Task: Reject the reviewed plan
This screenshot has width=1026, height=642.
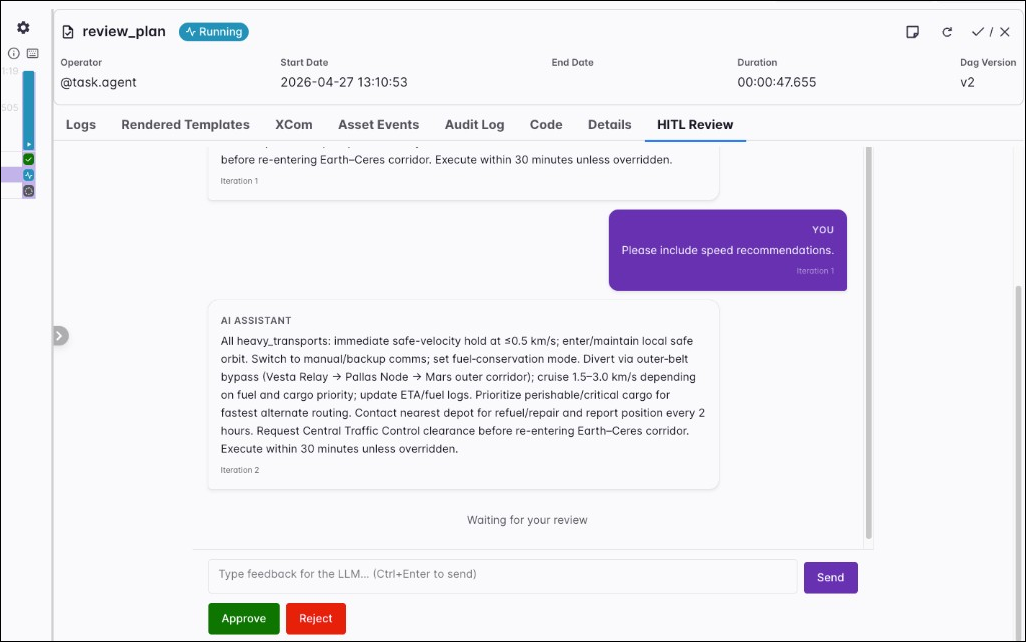Action: click(315, 618)
